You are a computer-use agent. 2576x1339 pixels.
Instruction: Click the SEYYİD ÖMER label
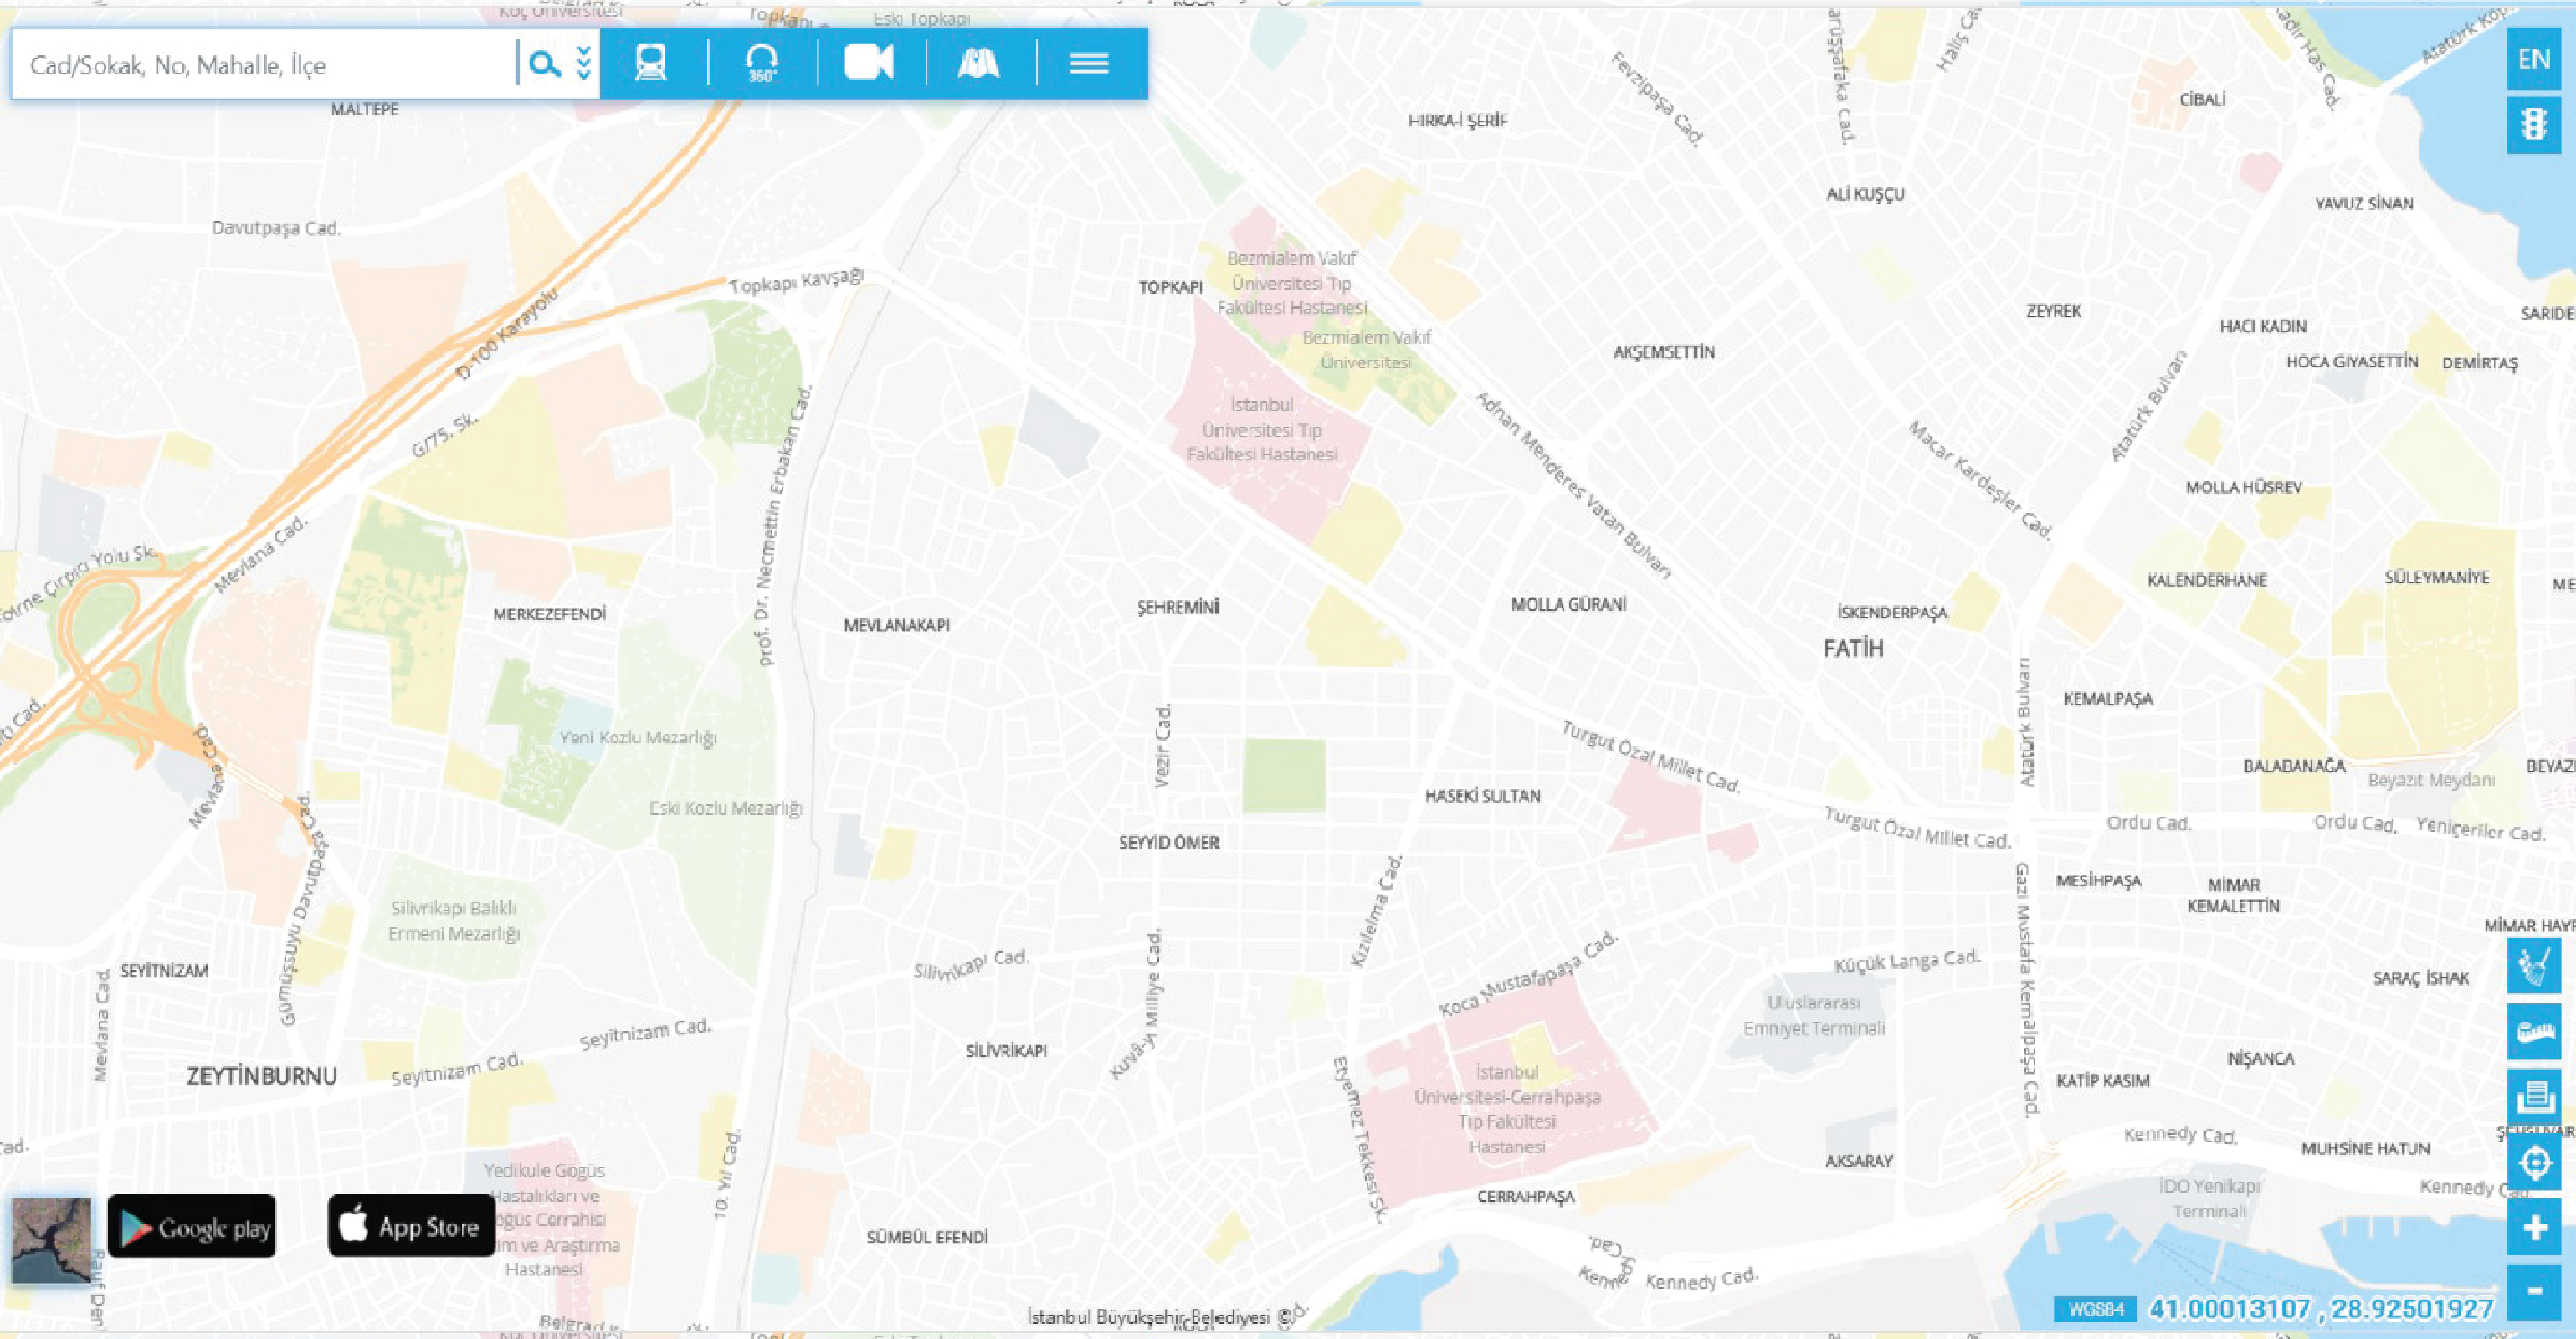pyautogui.click(x=1169, y=842)
